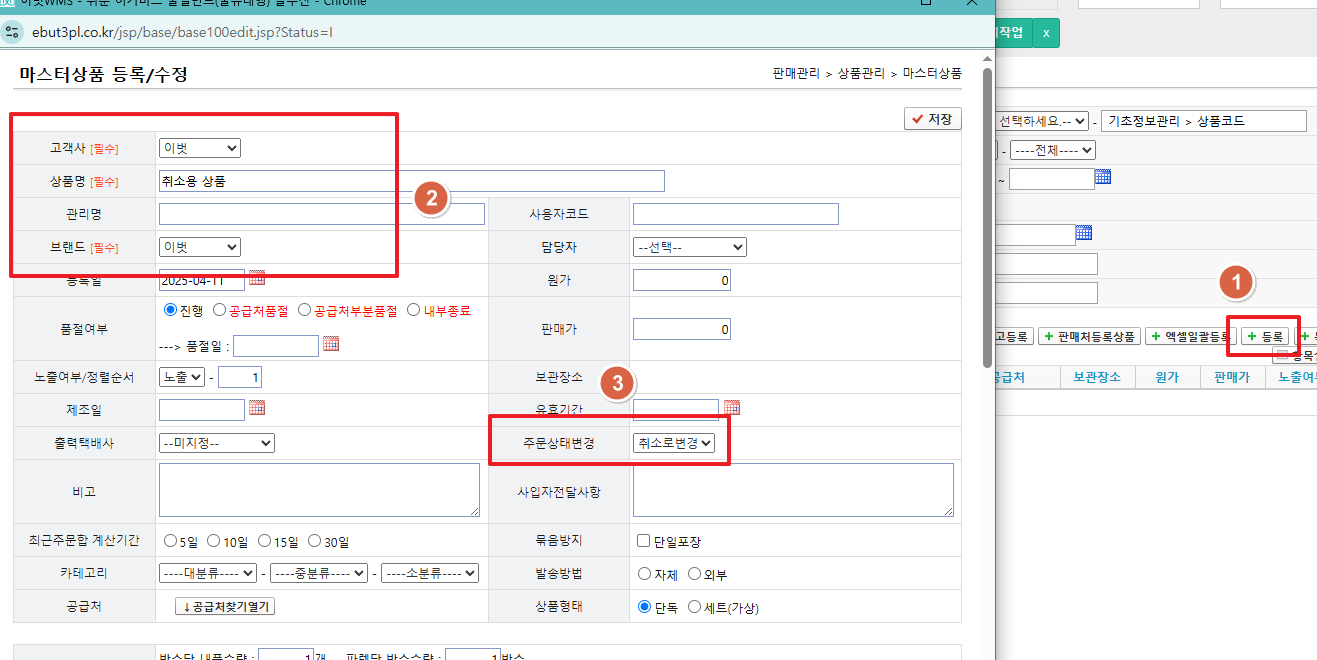Viewport: 1317px width, 660px height.
Task: Select the 5일 radio button
Action: click(170, 541)
